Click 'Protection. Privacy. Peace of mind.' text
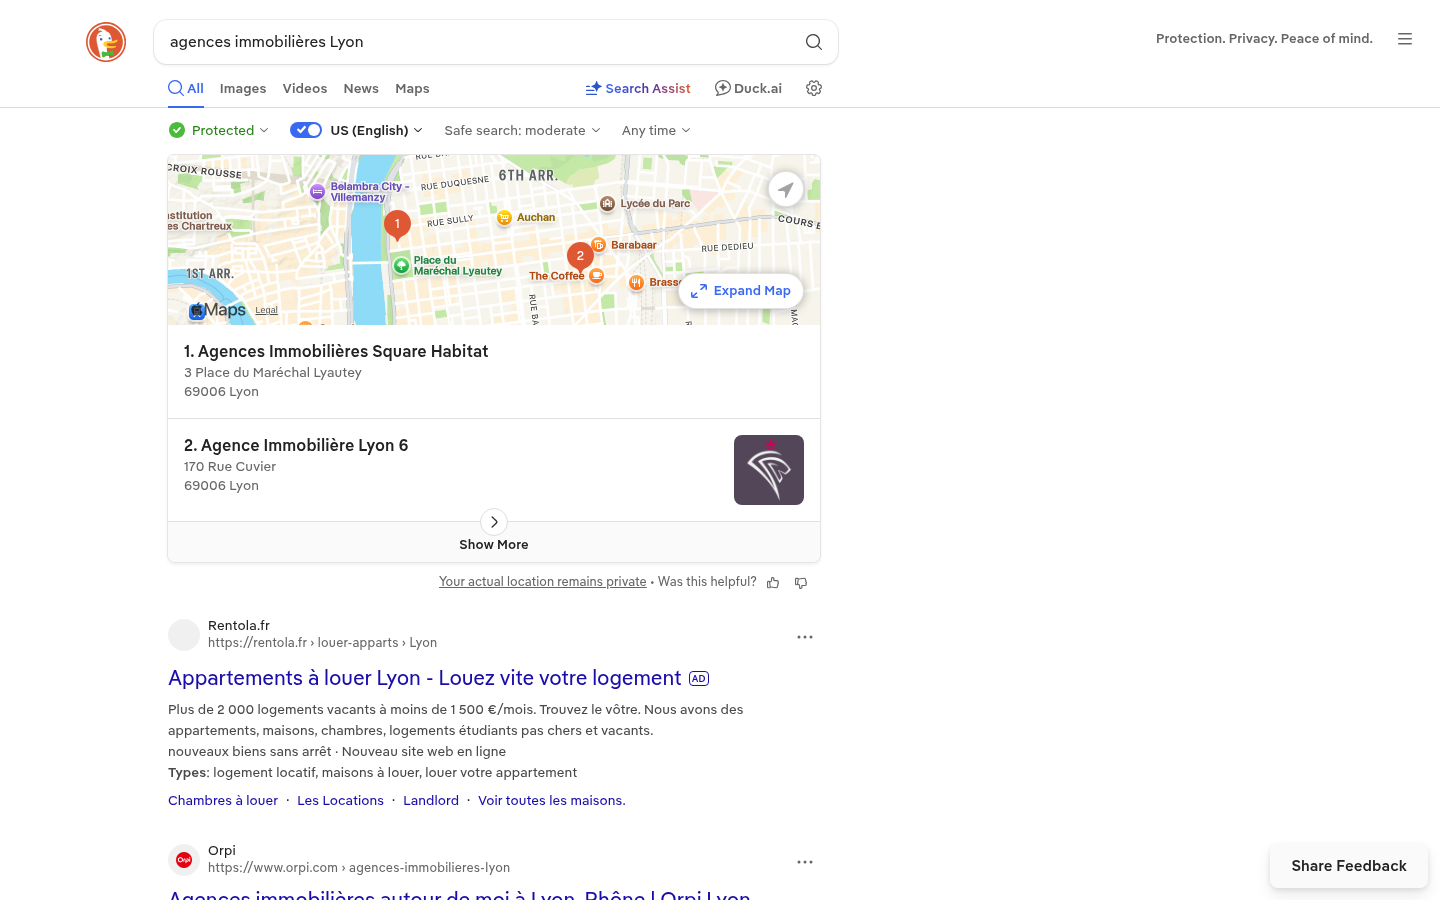The image size is (1440, 900). (1264, 39)
